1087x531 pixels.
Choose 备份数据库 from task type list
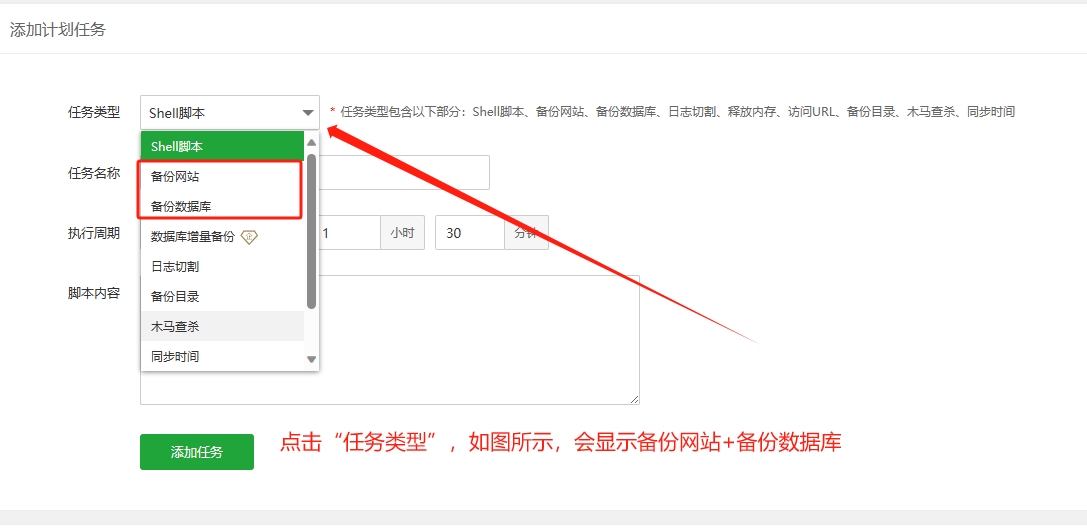(222, 207)
